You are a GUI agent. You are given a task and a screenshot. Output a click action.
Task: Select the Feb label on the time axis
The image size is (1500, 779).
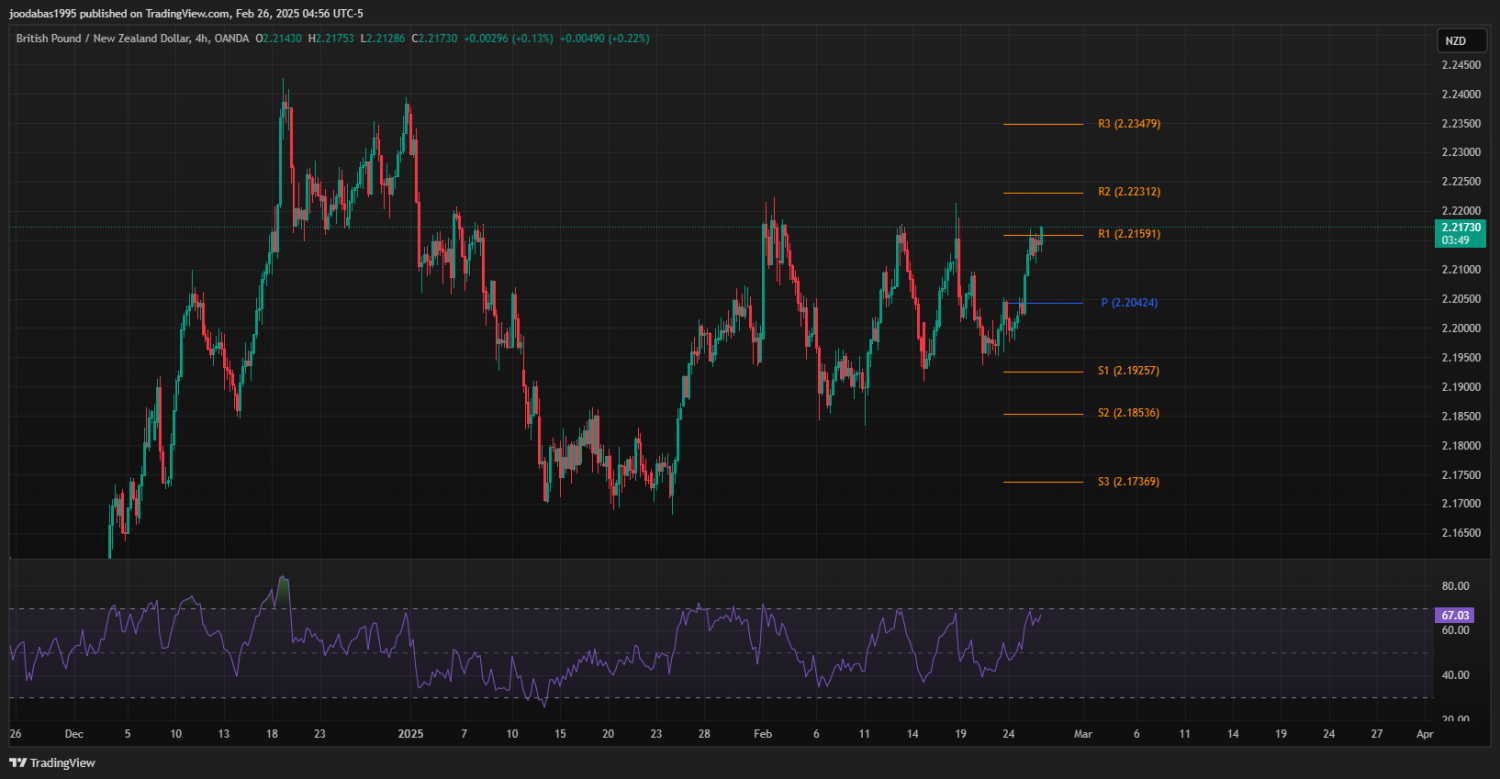763,733
